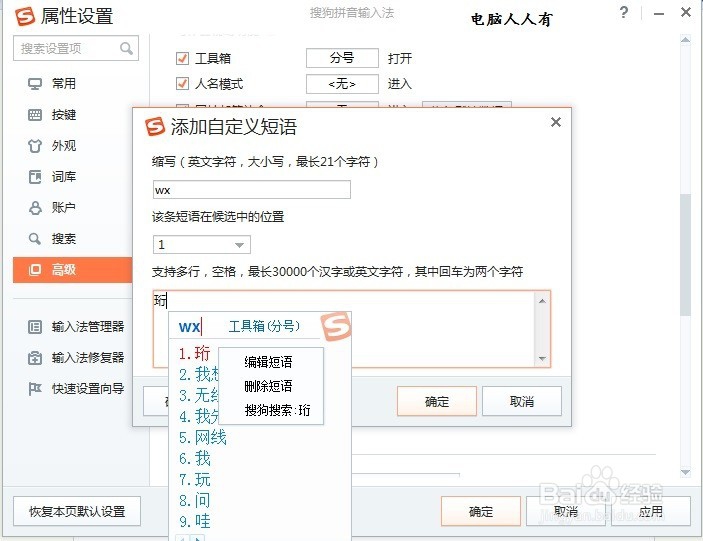
Task: Select candidate 8 问
Action: click(195, 501)
